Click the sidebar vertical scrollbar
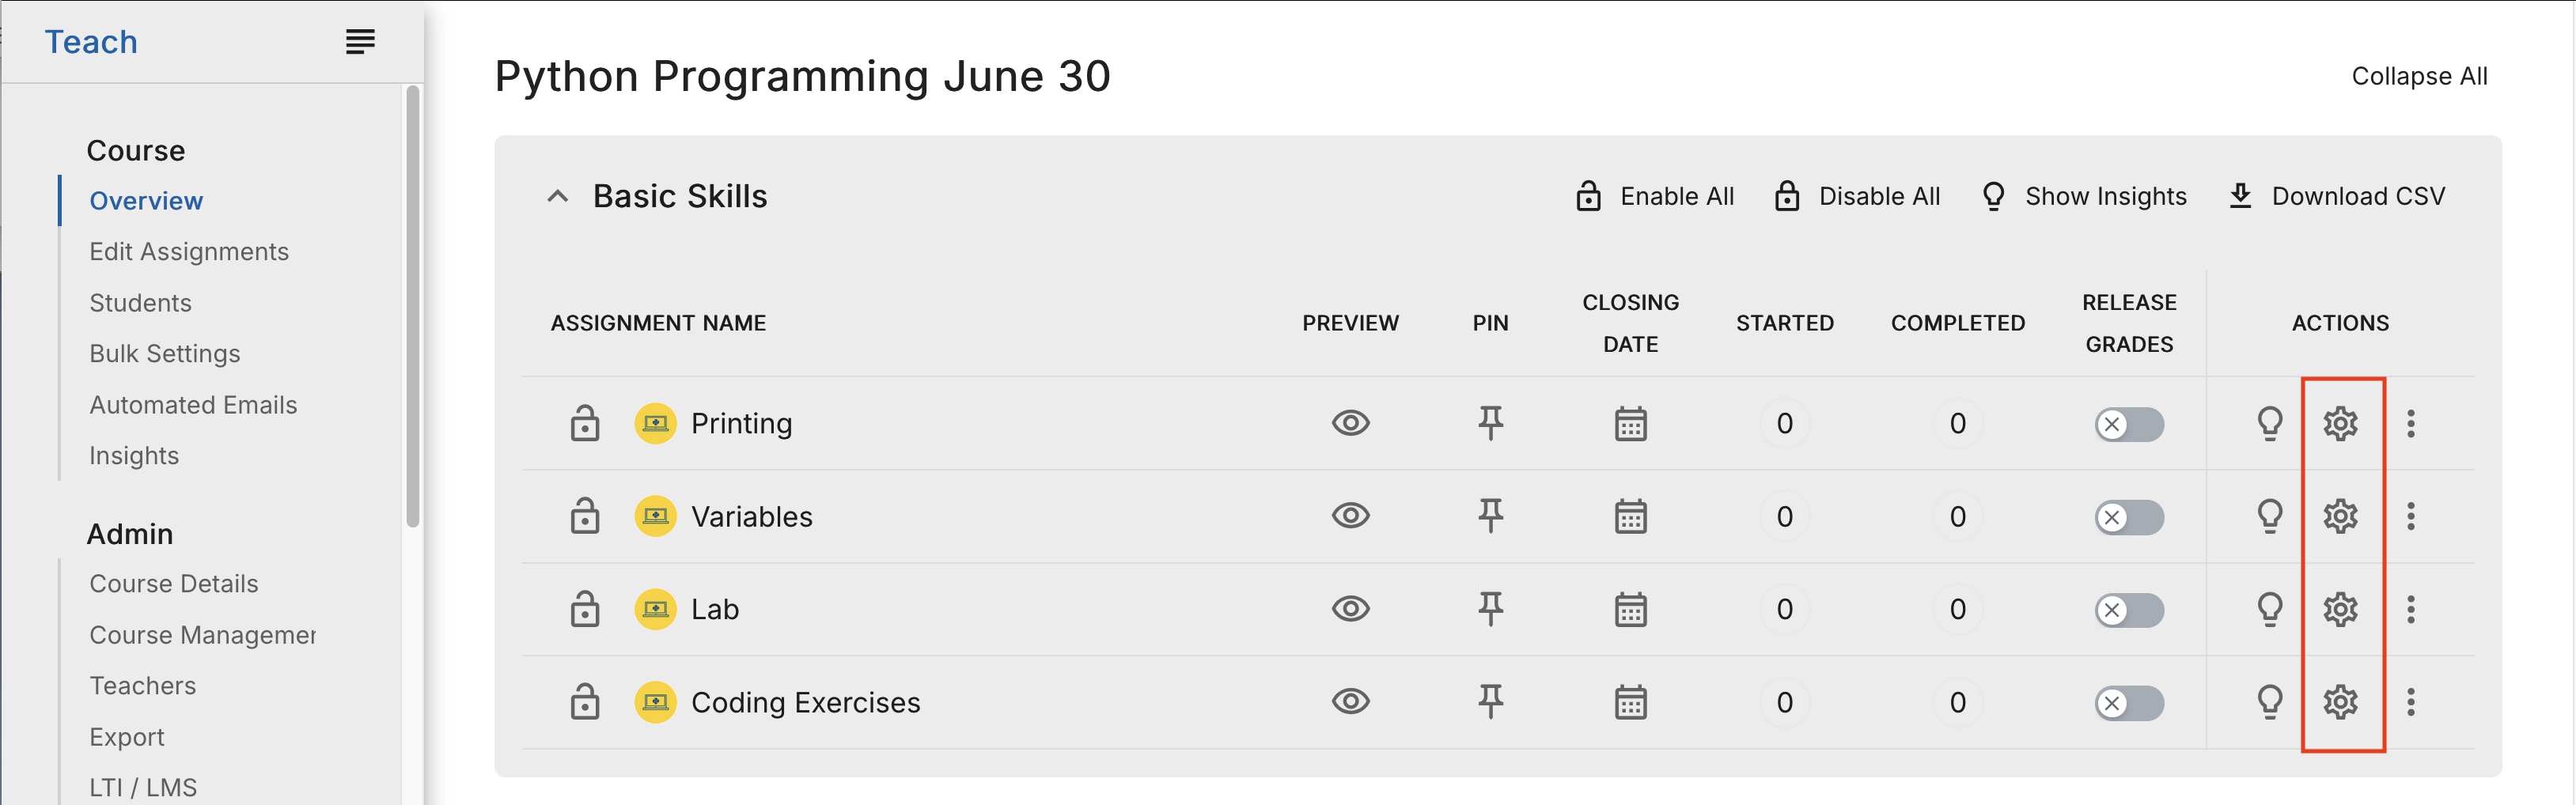The image size is (2576, 805). point(413,306)
